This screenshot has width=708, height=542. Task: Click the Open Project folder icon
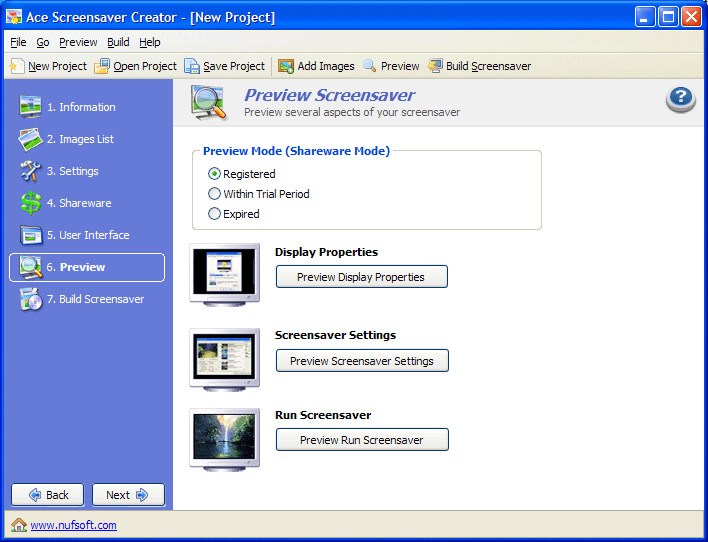[x=102, y=66]
